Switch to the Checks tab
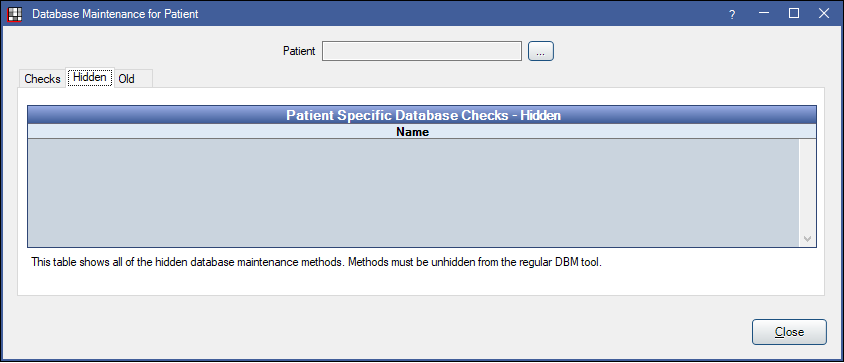Screen dimensions: 844x363 click(x=43, y=79)
